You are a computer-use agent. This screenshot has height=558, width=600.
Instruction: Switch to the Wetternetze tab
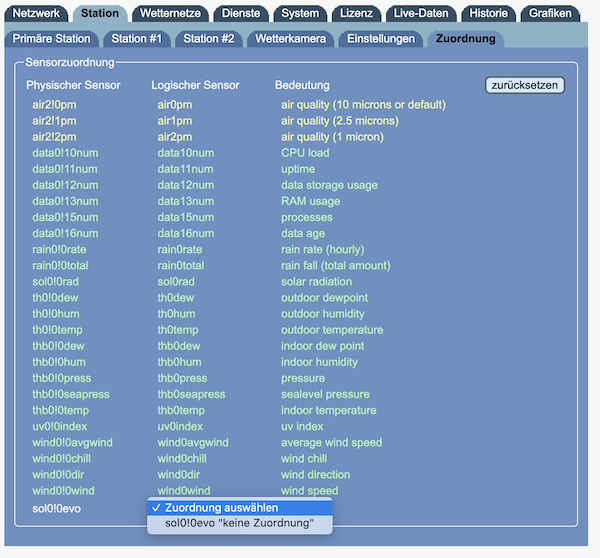pos(168,14)
